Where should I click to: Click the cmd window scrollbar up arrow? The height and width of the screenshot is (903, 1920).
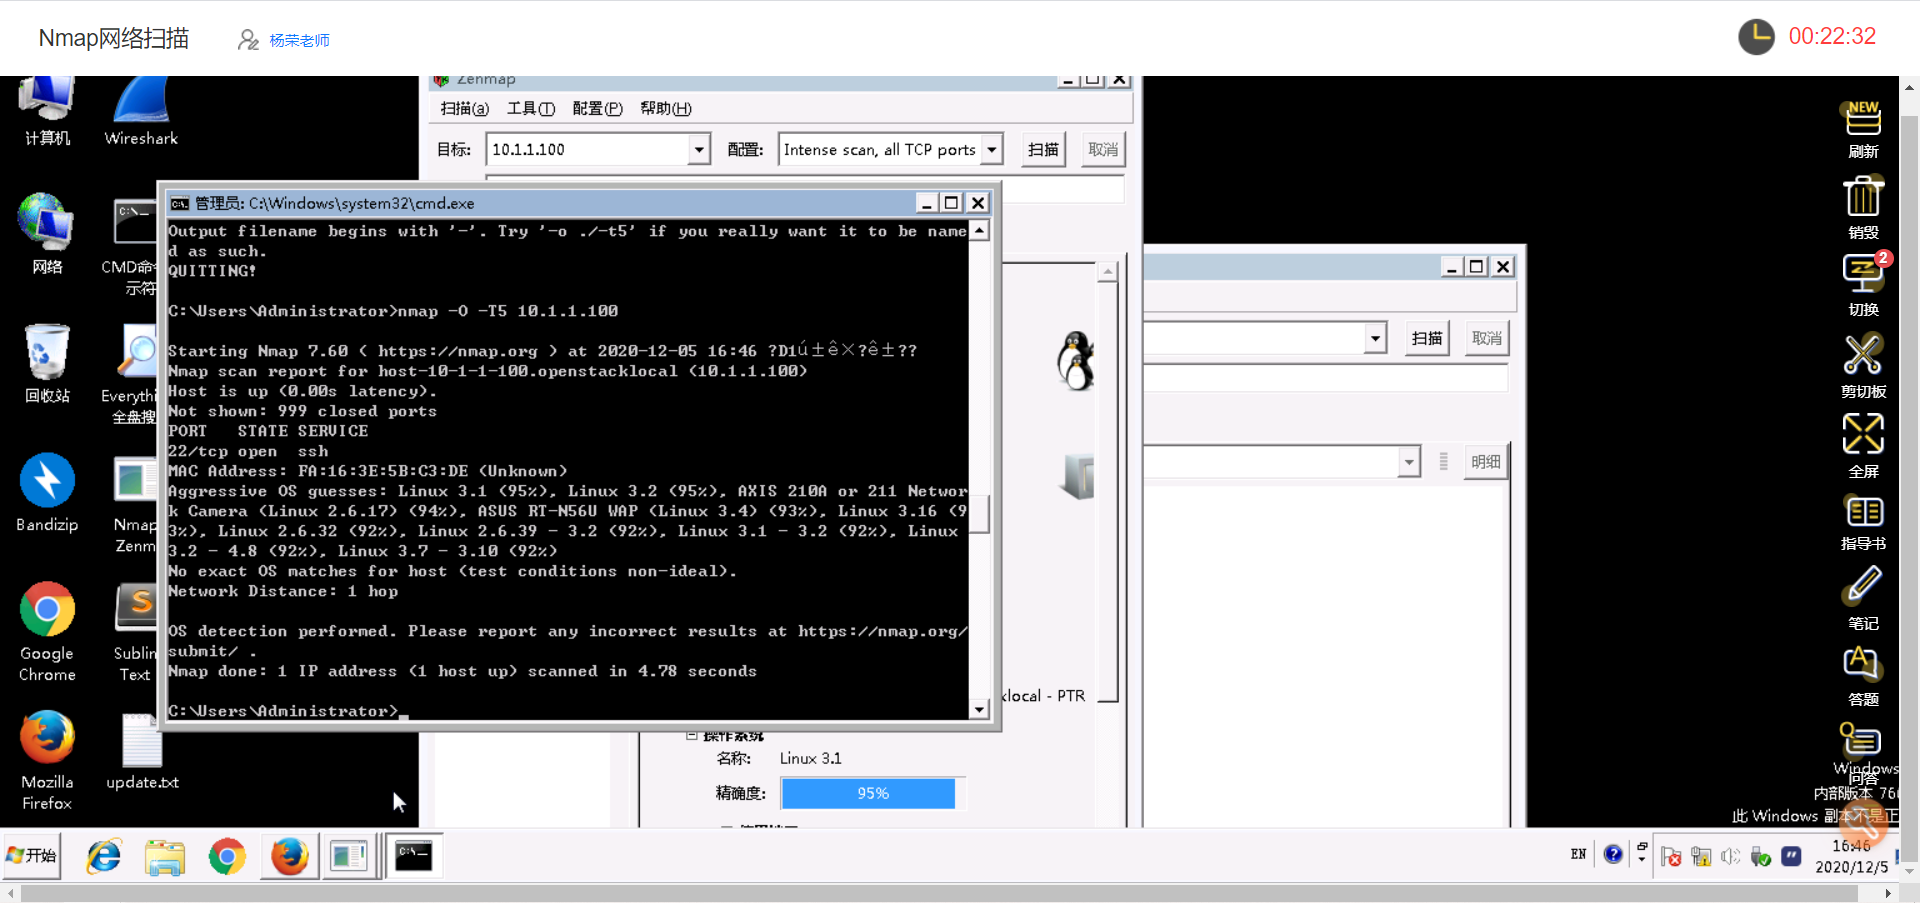point(980,231)
